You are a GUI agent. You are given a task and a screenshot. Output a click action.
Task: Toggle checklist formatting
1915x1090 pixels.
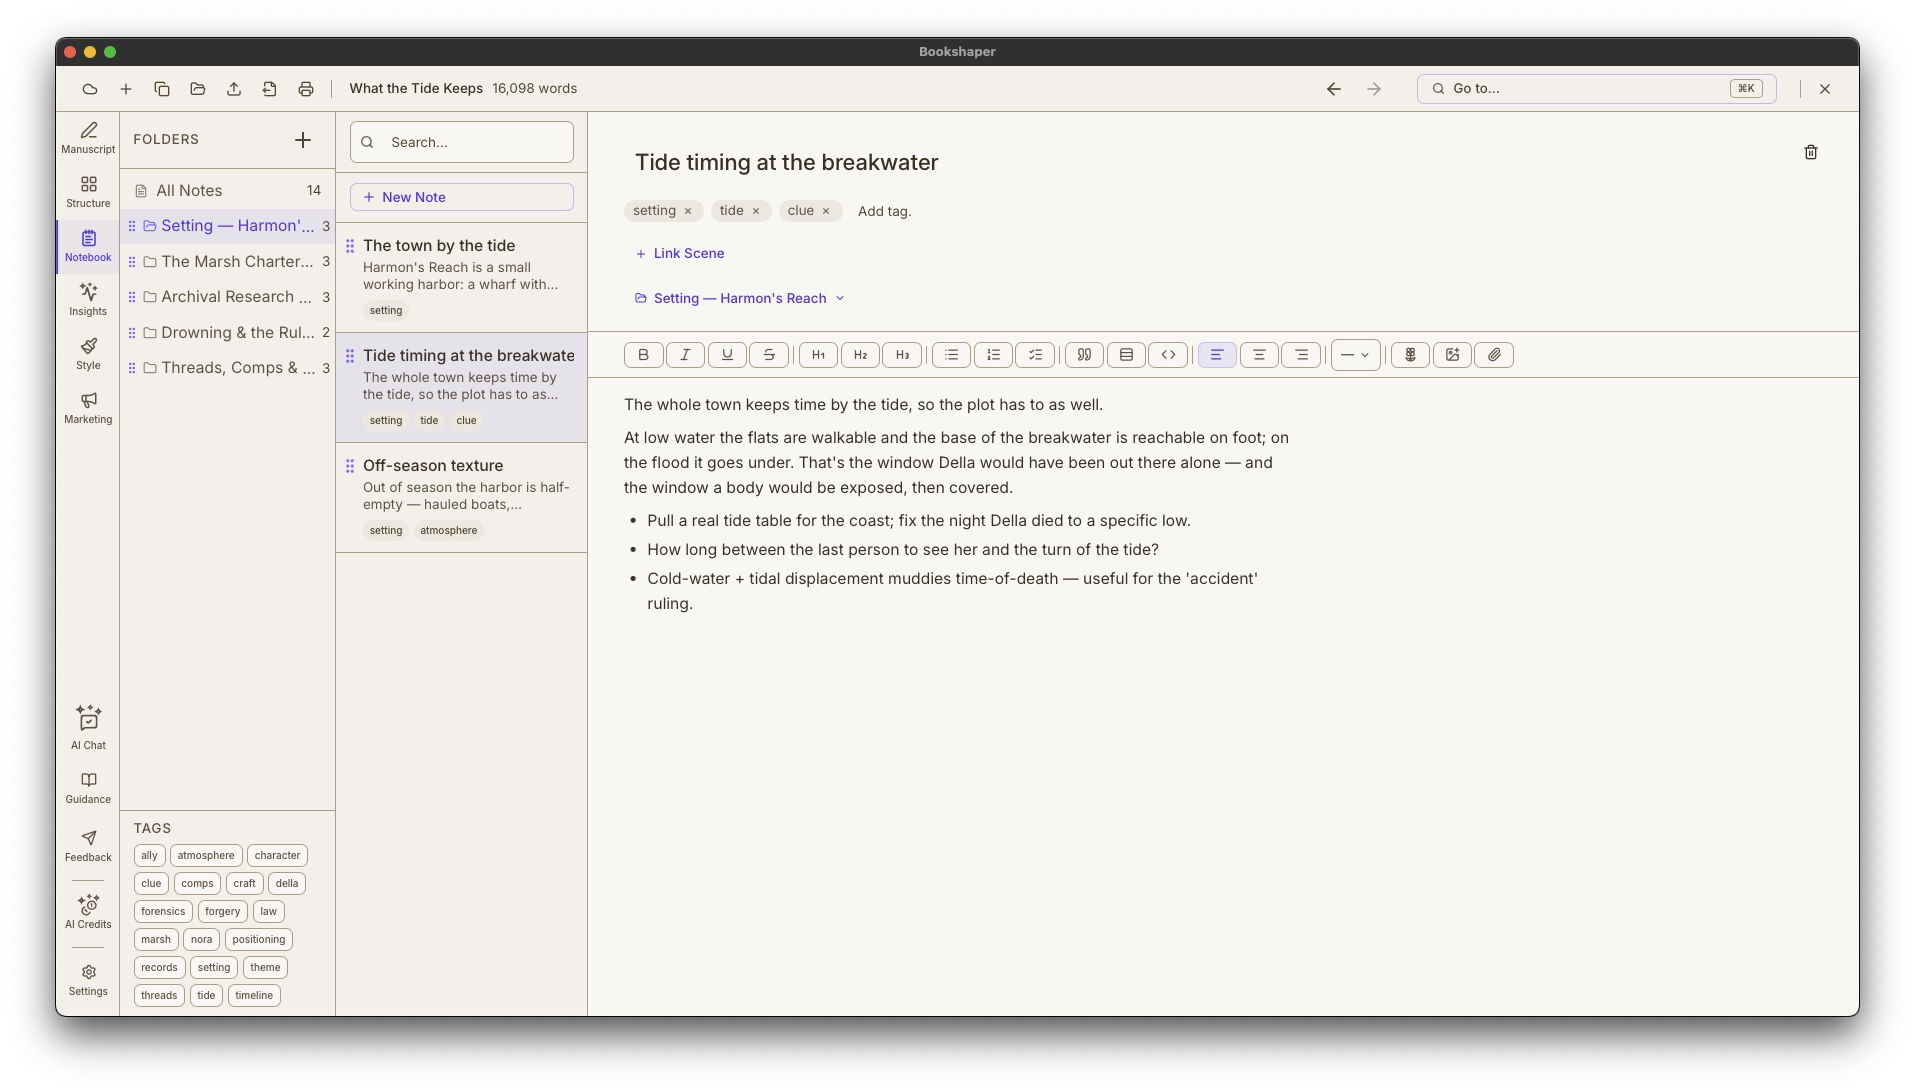click(x=1035, y=355)
